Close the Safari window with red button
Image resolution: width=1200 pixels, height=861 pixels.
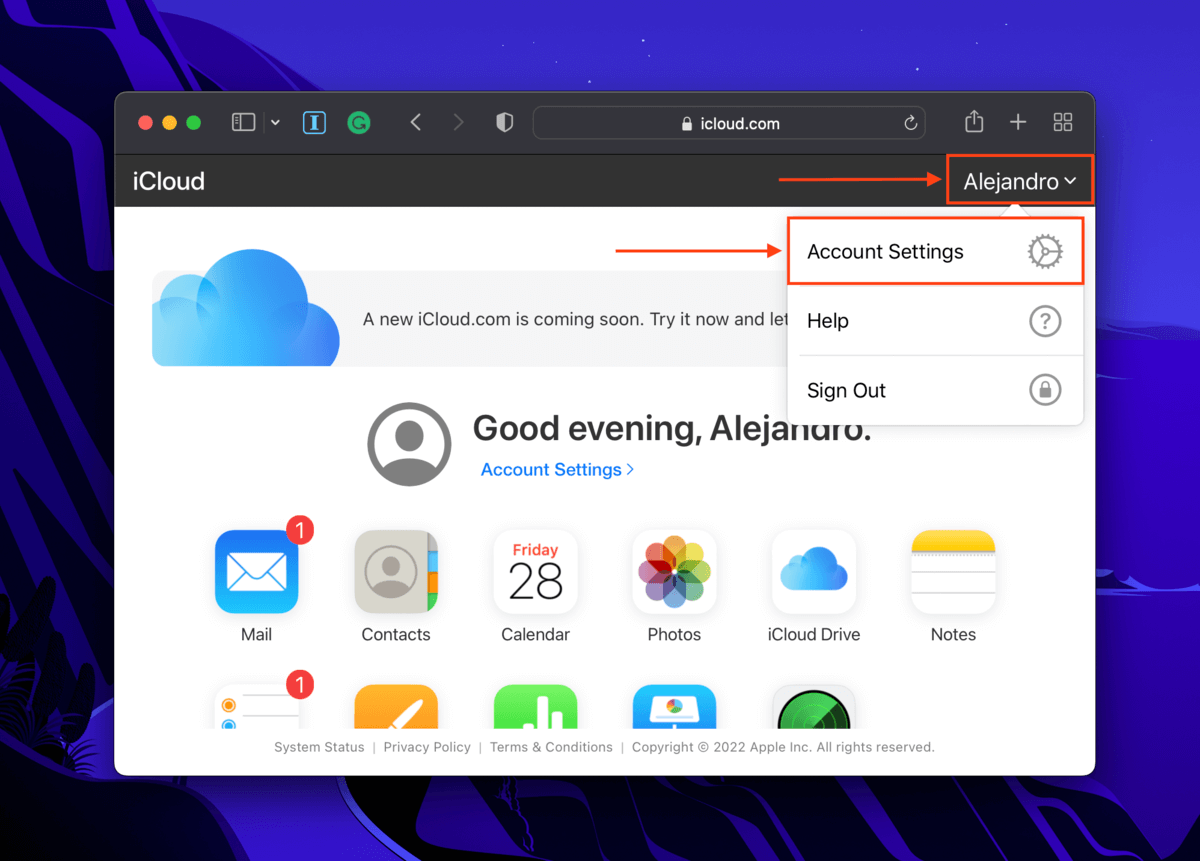[145, 123]
